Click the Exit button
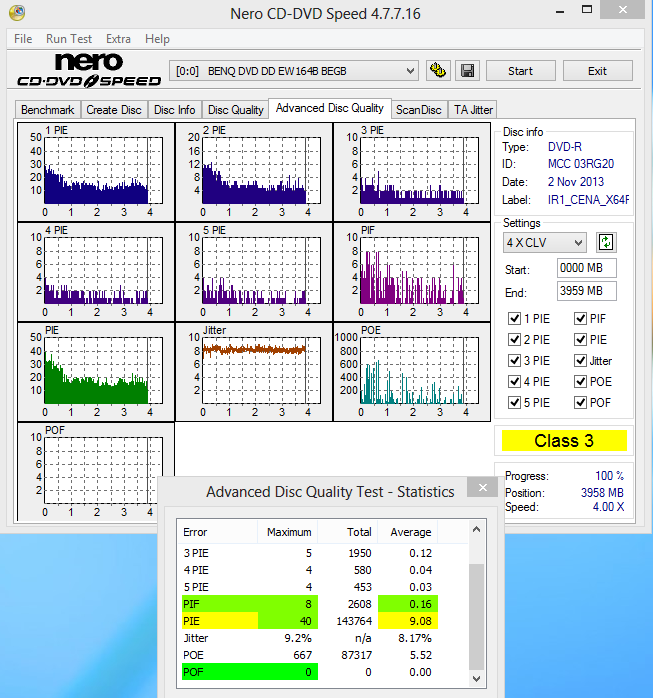The image size is (653, 698). [x=597, y=71]
